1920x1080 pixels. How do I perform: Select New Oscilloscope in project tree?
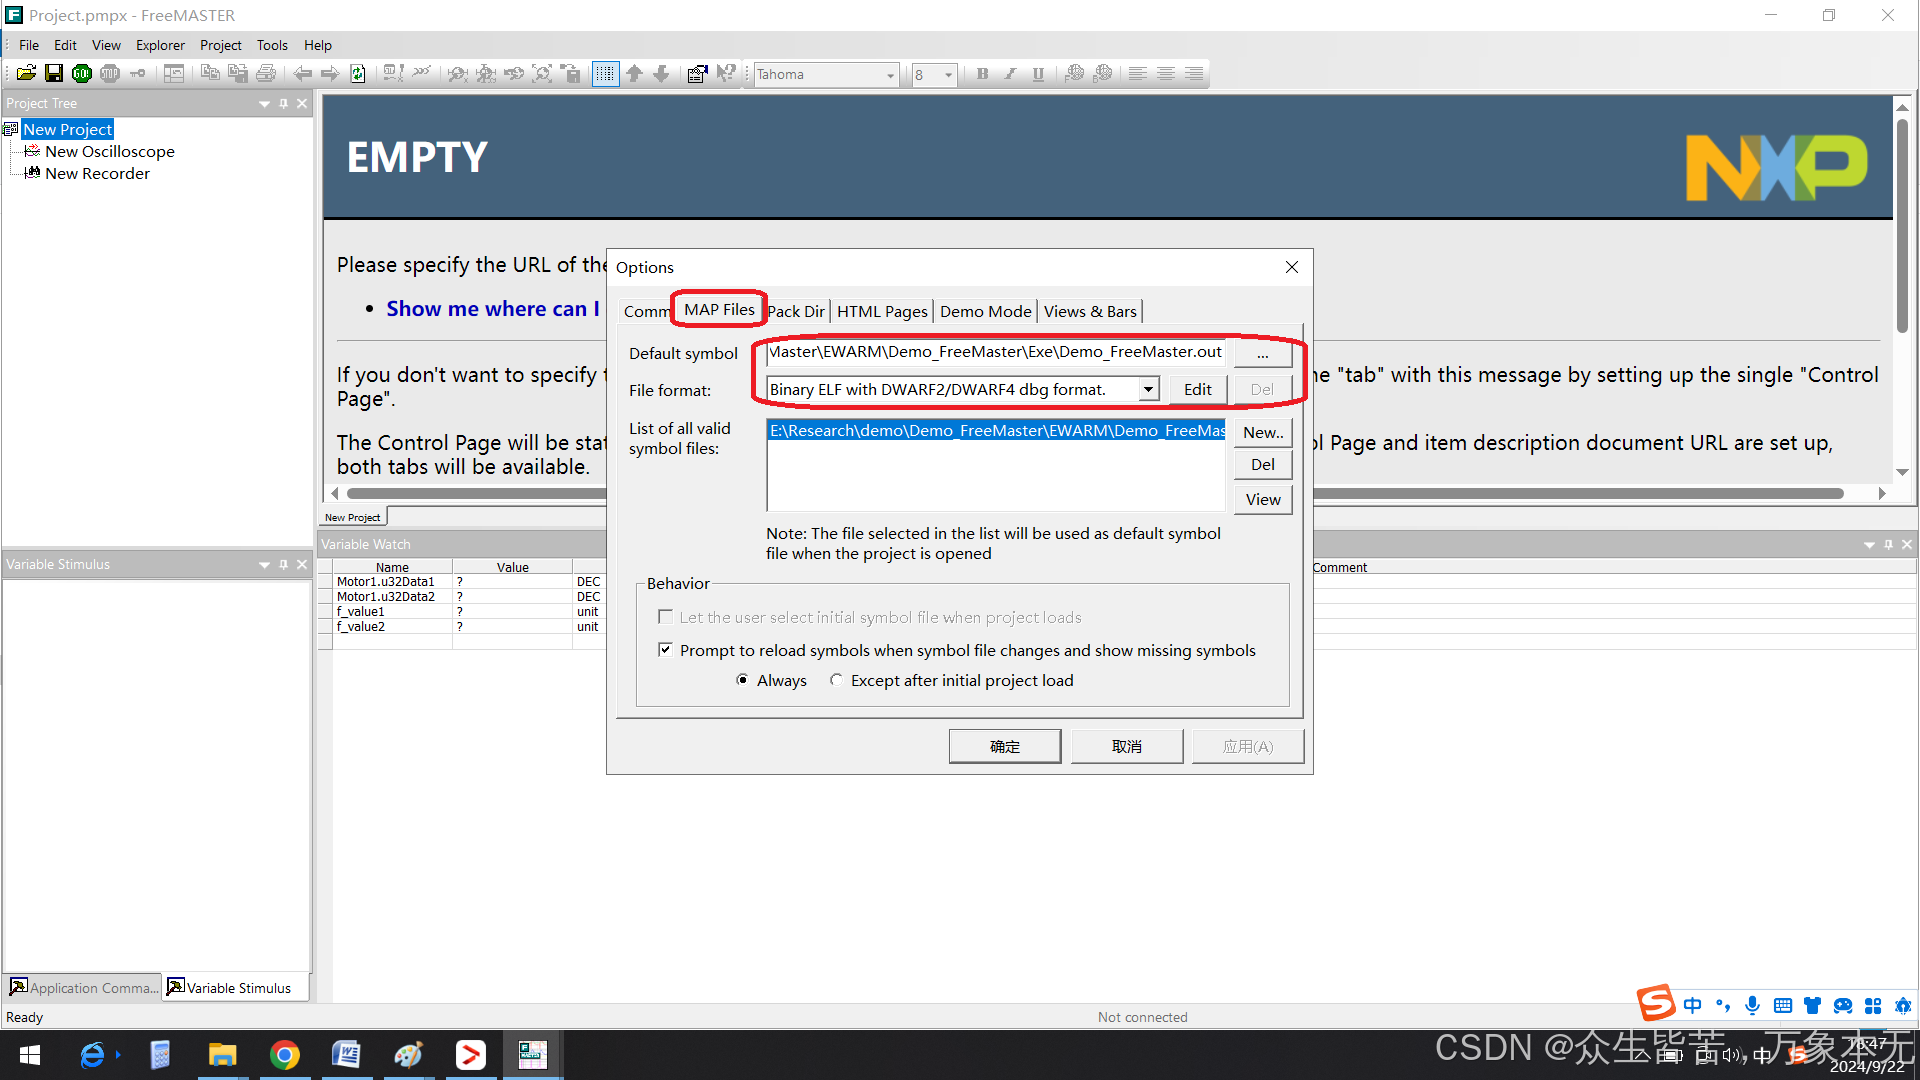click(109, 151)
